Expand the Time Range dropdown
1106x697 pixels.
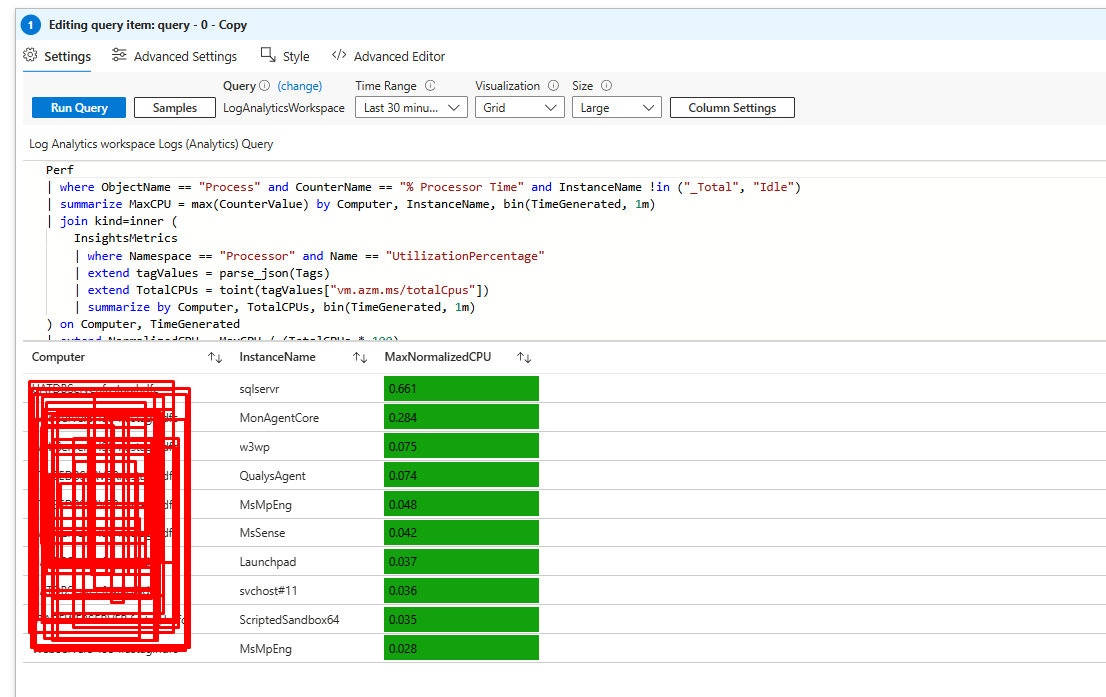[x=411, y=108]
